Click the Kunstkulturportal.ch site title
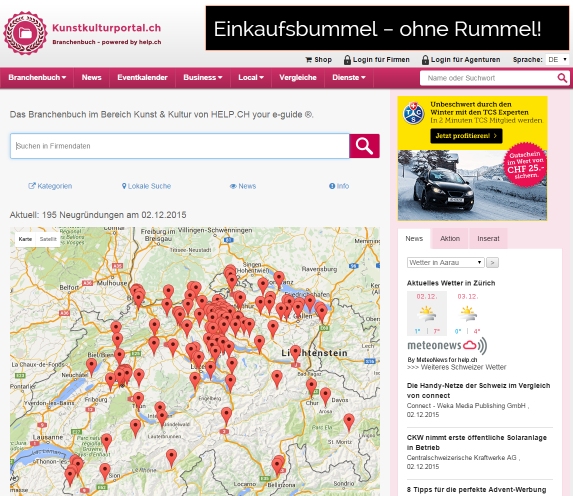The width and height of the screenshot is (573, 496). tap(106, 28)
